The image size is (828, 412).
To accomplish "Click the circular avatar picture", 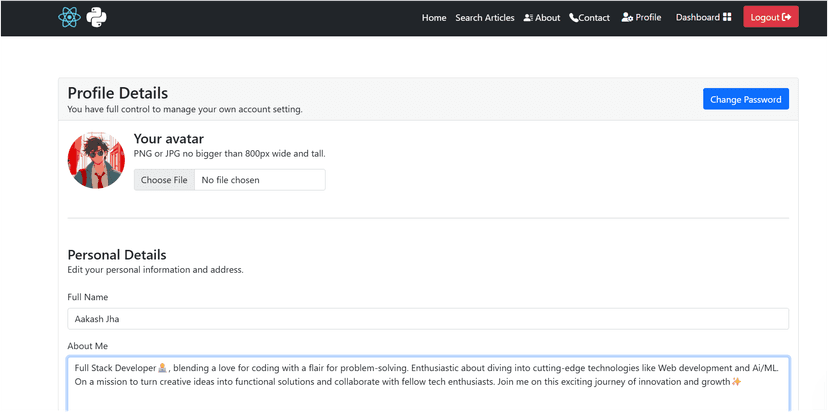I will [96, 160].
